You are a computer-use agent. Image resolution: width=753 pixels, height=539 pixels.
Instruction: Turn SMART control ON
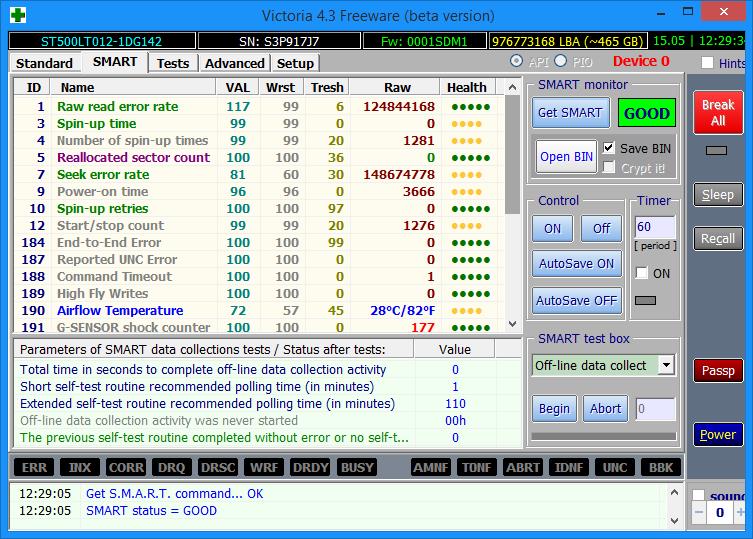pyautogui.click(x=552, y=229)
